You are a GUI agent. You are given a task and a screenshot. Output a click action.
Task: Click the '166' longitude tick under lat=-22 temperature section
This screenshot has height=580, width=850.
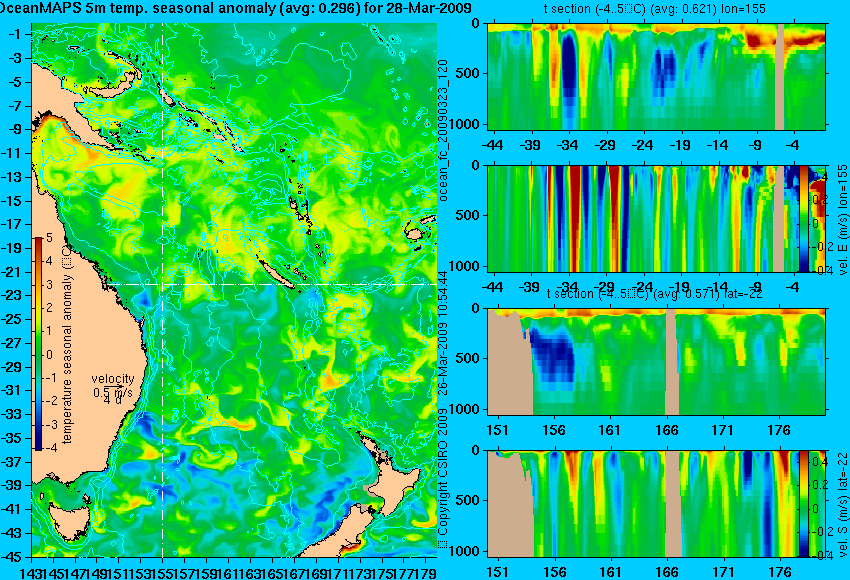[x=667, y=430]
